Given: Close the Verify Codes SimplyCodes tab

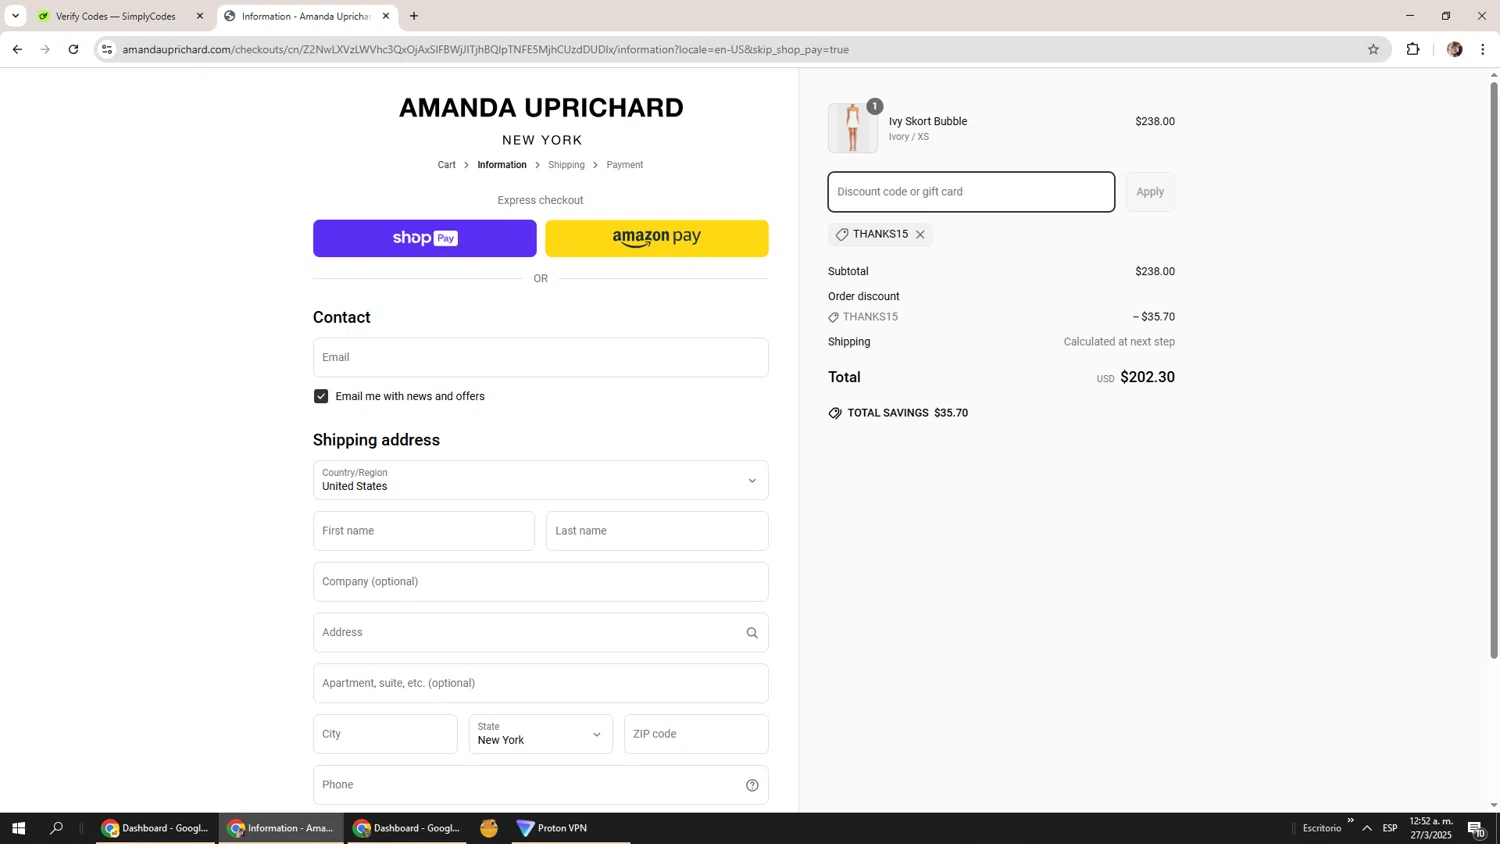Looking at the screenshot, I should click(200, 16).
